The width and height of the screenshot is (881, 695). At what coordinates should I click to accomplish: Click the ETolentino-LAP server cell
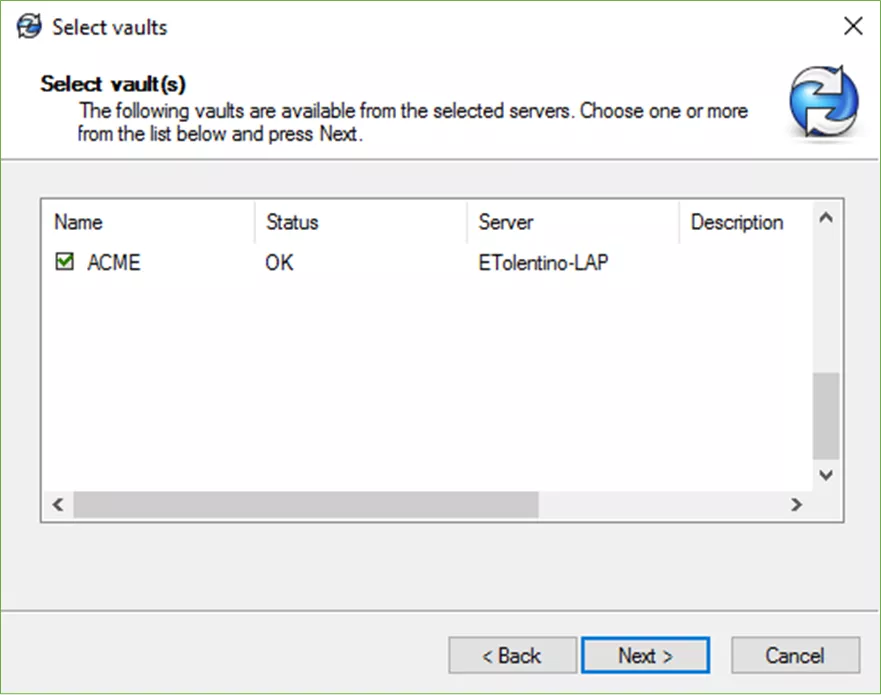point(543,264)
